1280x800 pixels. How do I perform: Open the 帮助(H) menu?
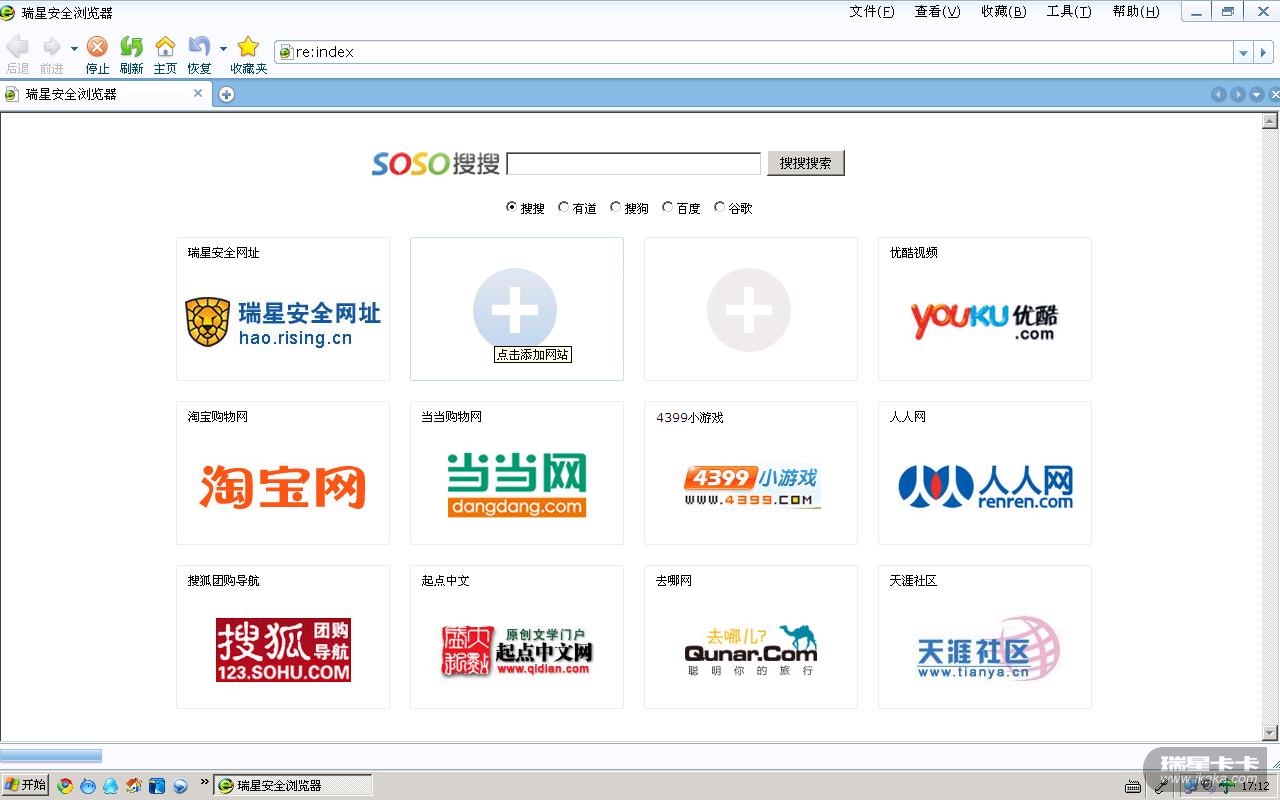pos(1136,12)
